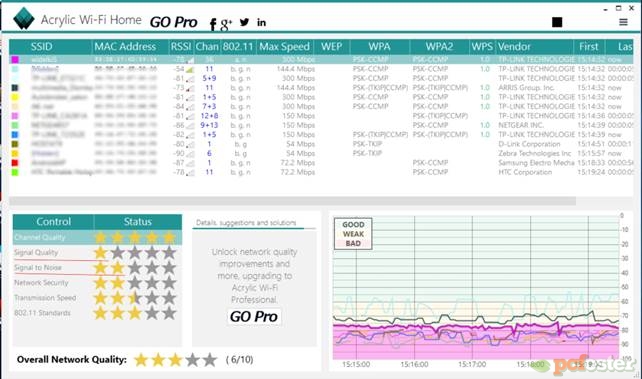Sort by Max Speed column header
The height and width of the screenshot is (379, 642).
(x=285, y=47)
